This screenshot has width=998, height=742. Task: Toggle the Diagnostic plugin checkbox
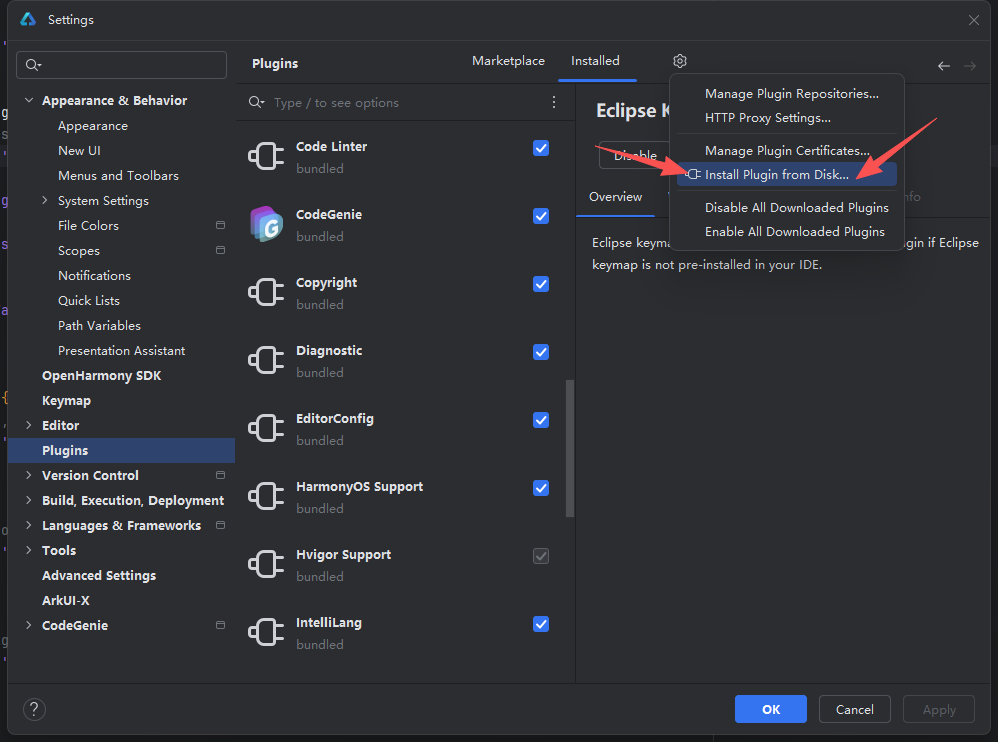pyautogui.click(x=541, y=352)
